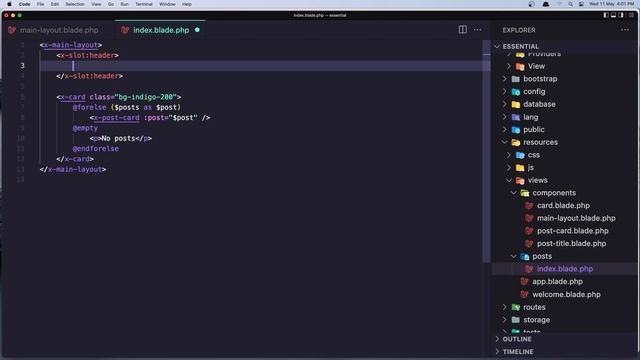
Task: Click the x-post-card component tag
Action: (x=116, y=118)
